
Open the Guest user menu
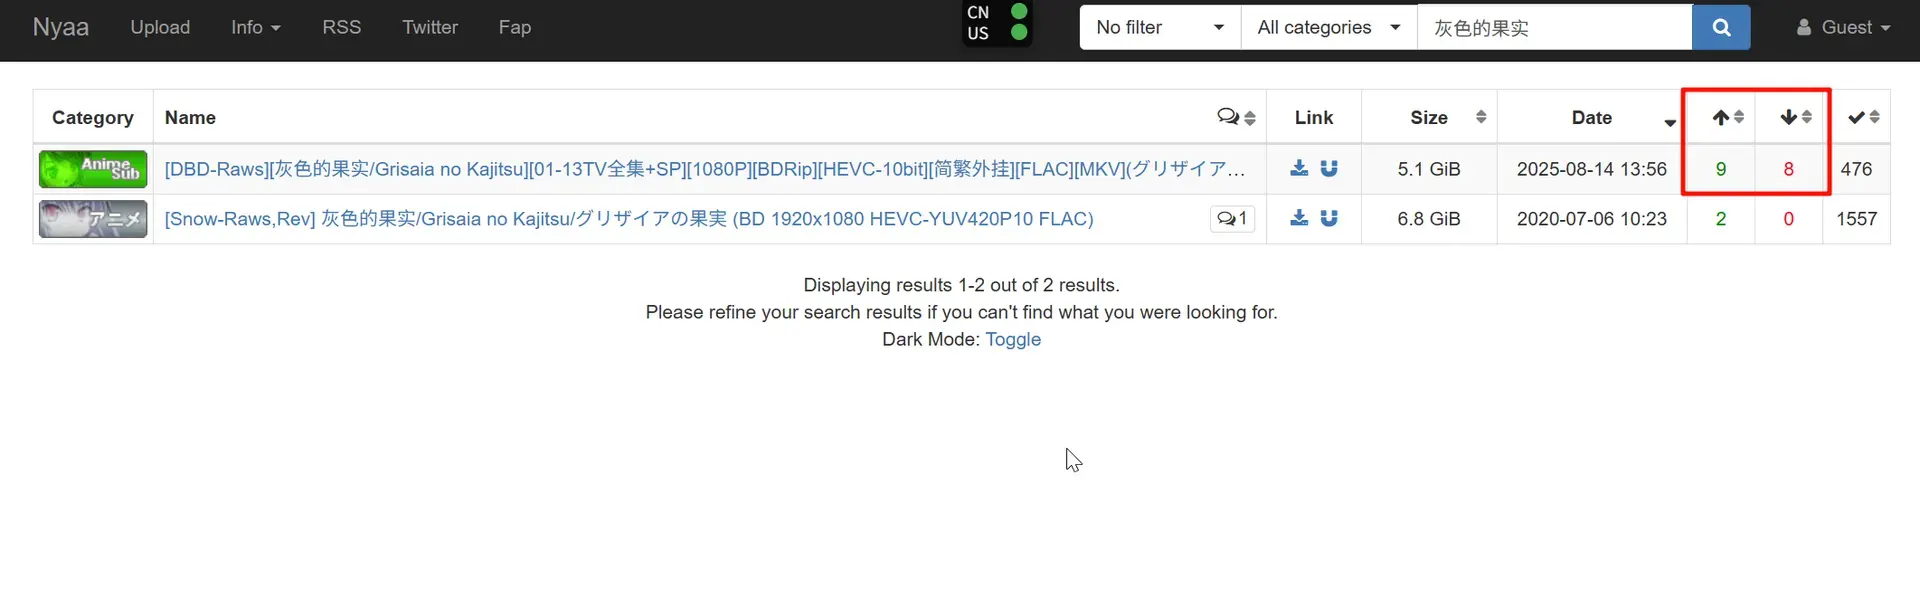(1843, 27)
